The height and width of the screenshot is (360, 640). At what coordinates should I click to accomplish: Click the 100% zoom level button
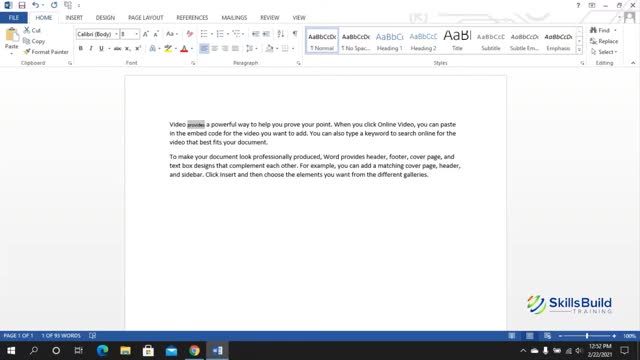(629, 336)
